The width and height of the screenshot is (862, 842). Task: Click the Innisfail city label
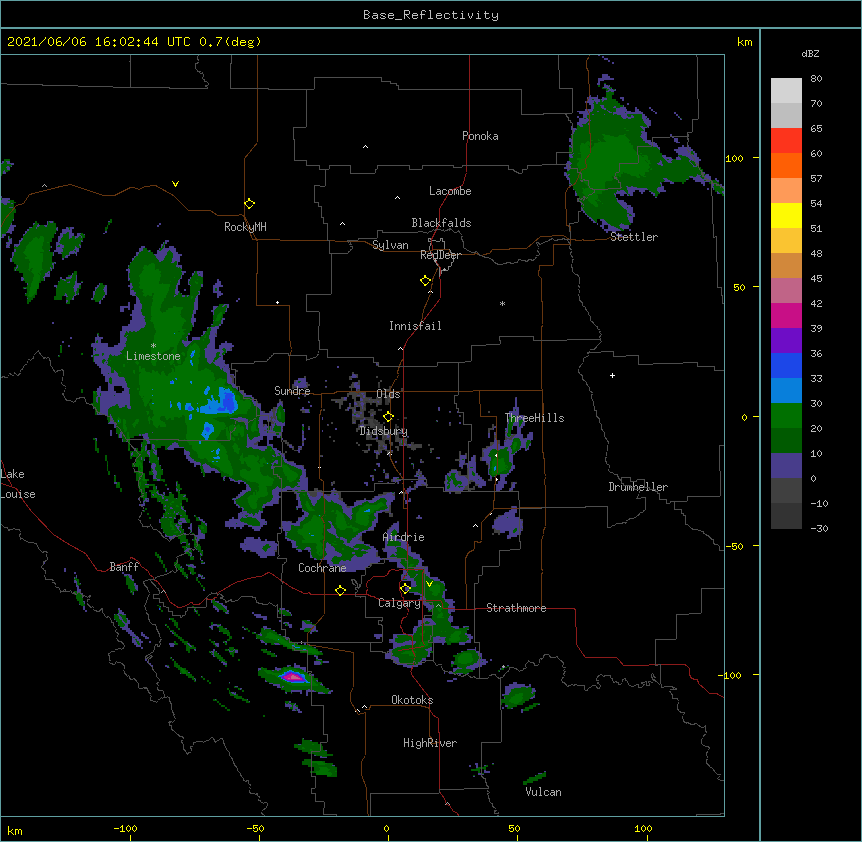pos(415,326)
